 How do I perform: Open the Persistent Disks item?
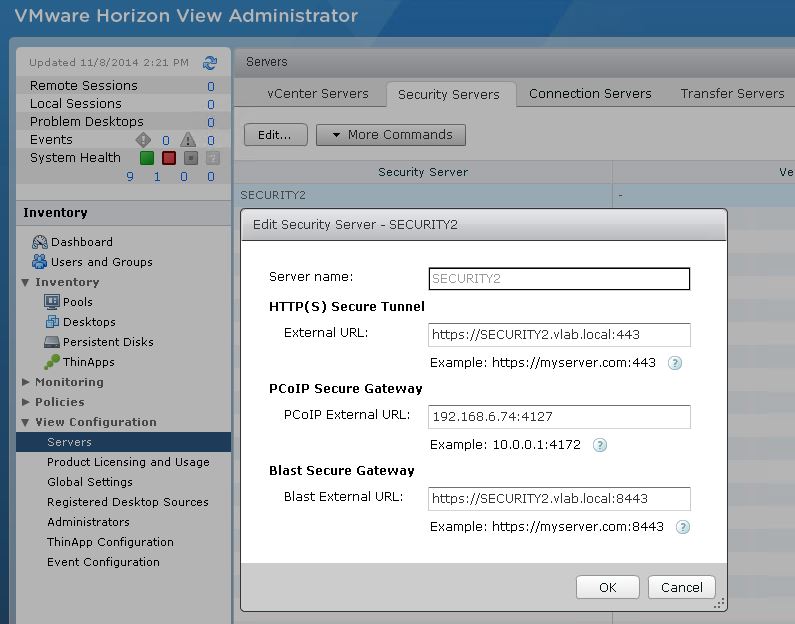[x=108, y=342]
